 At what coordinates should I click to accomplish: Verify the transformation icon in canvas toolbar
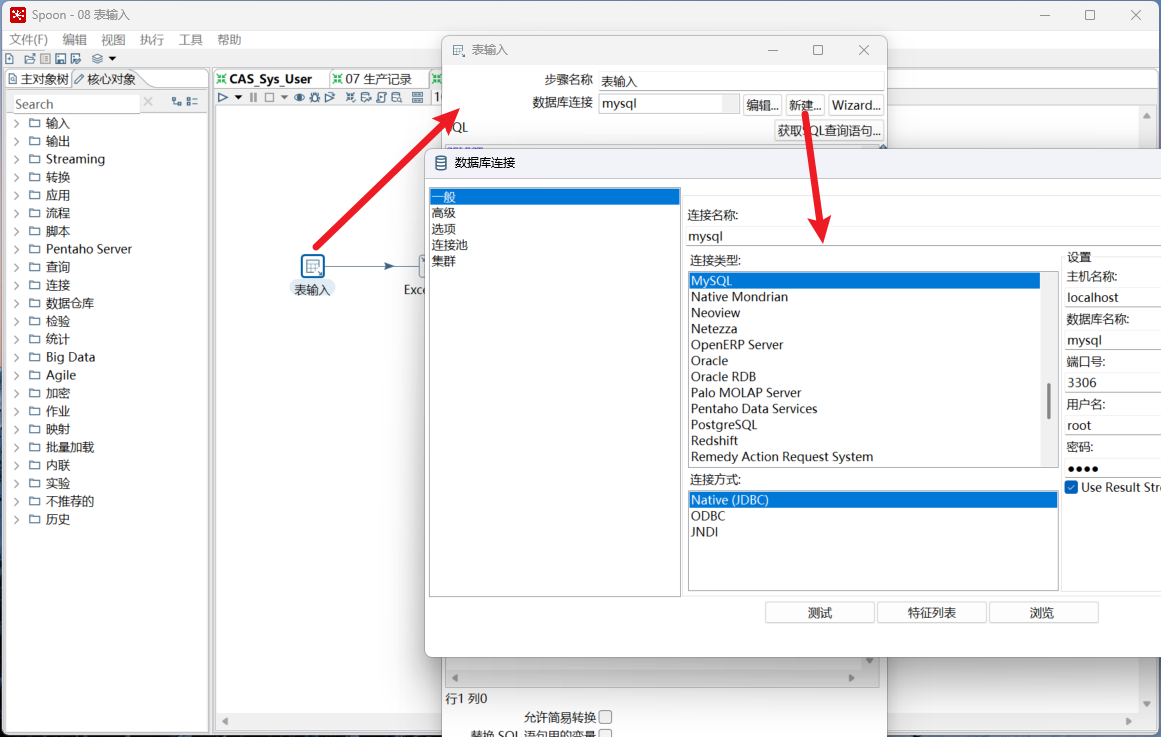350,97
